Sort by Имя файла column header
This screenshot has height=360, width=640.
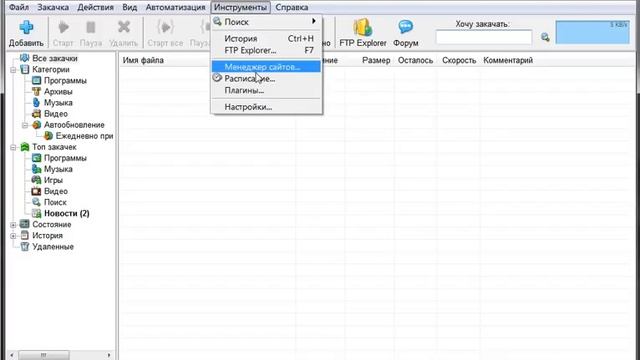click(143, 60)
